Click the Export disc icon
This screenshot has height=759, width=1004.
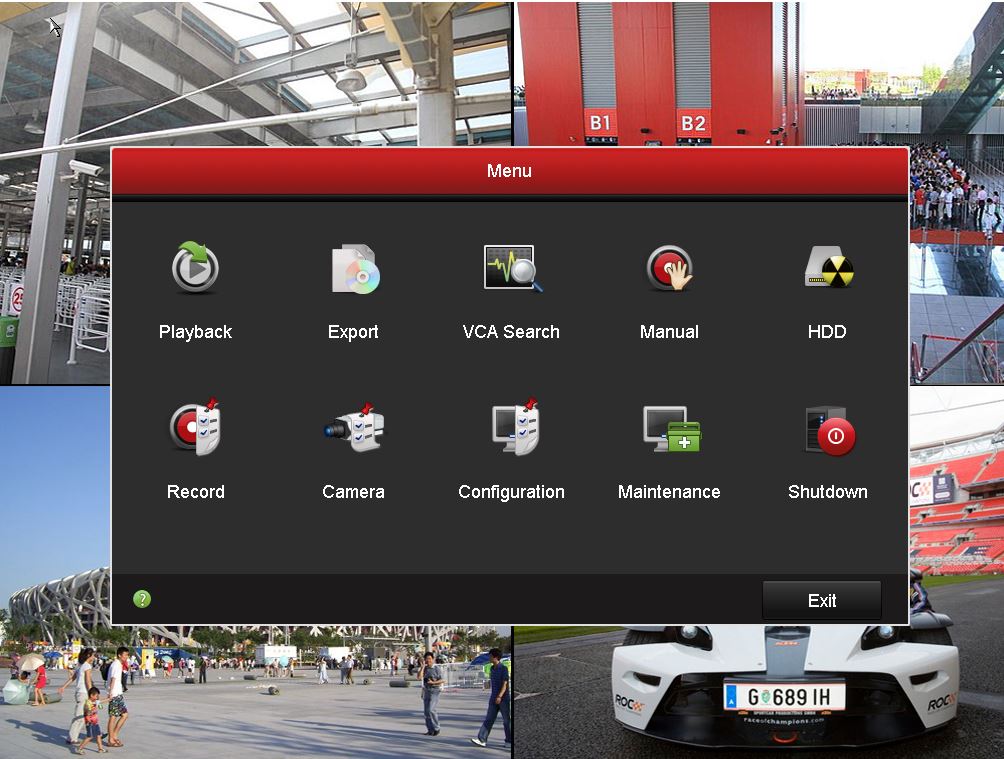353,268
